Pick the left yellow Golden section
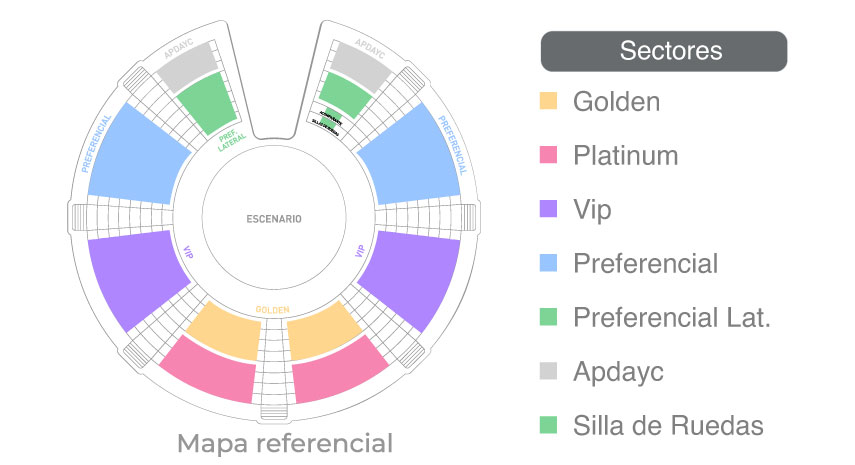The height and width of the screenshot is (465, 855). pos(225,331)
